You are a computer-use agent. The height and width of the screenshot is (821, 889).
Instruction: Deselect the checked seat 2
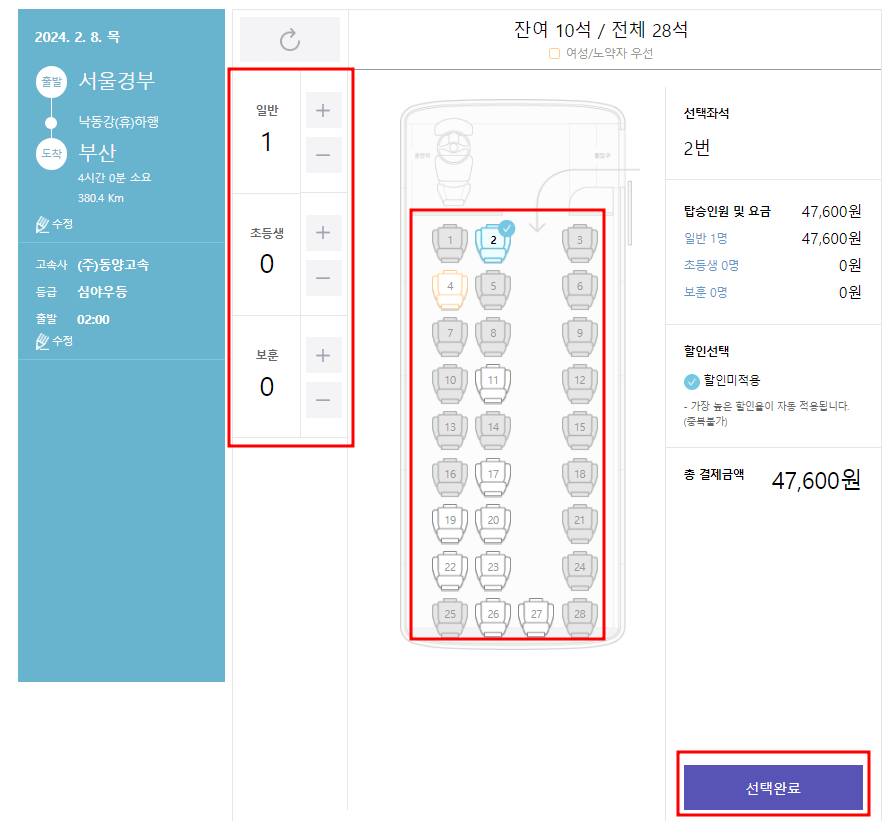[x=493, y=242]
